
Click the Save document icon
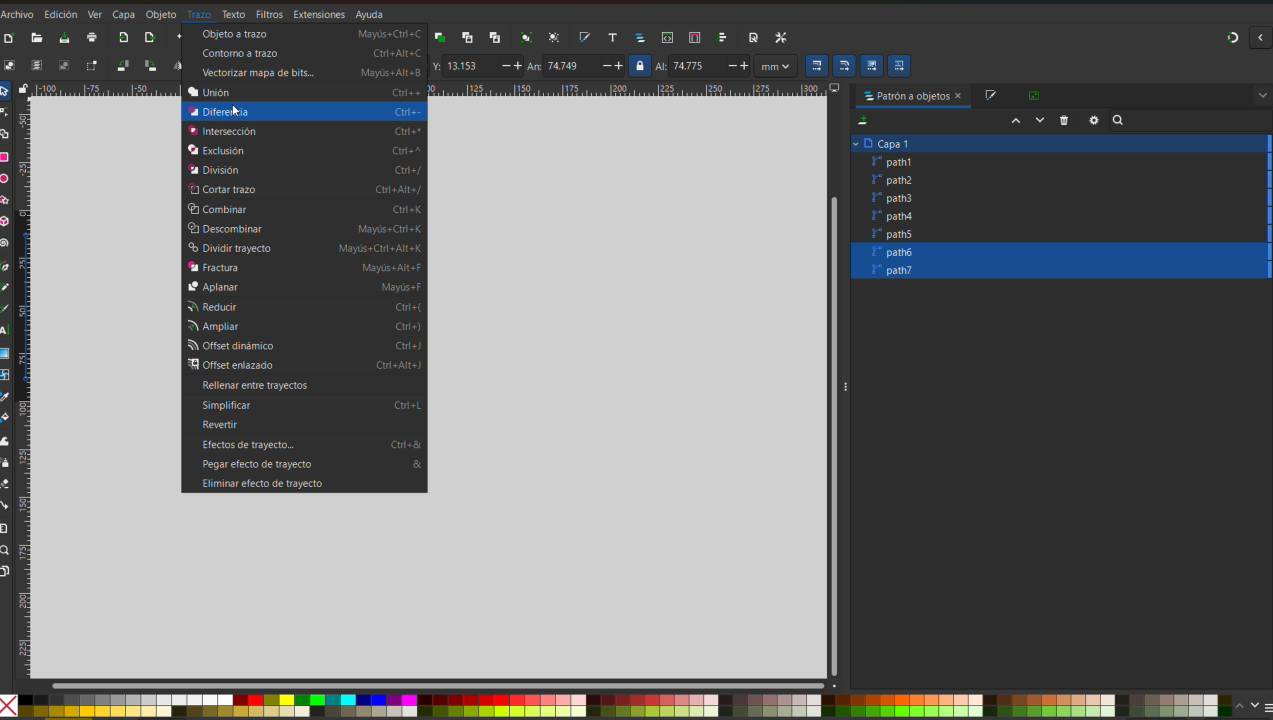(64, 38)
